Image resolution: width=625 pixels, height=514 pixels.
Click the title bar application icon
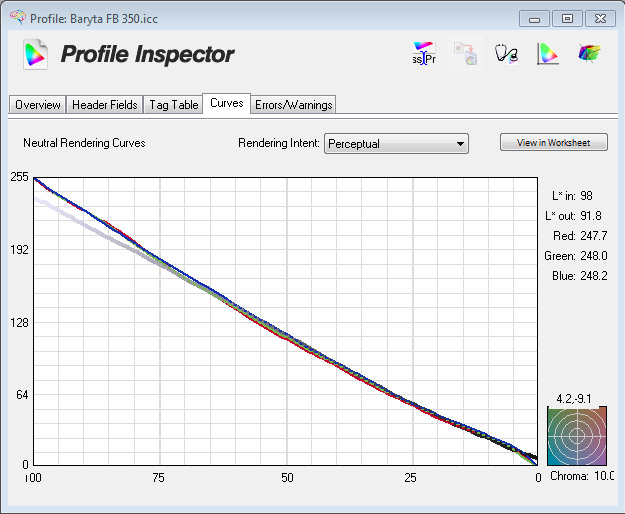[18, 18]
